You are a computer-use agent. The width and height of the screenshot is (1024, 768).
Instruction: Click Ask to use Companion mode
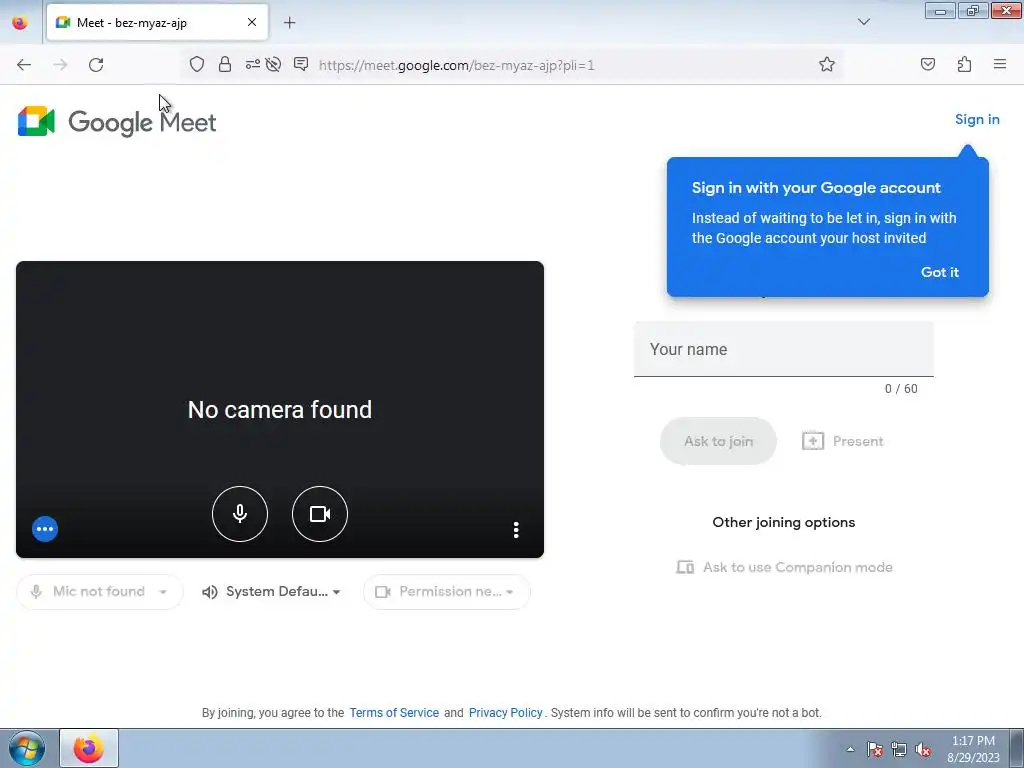click(784, 567)
